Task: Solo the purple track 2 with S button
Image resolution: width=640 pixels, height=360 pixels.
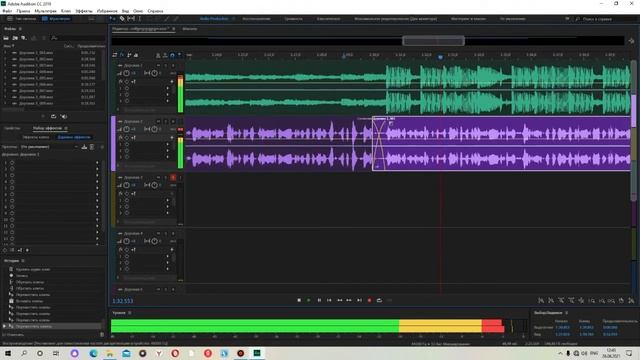Action: tap(166, 122)
